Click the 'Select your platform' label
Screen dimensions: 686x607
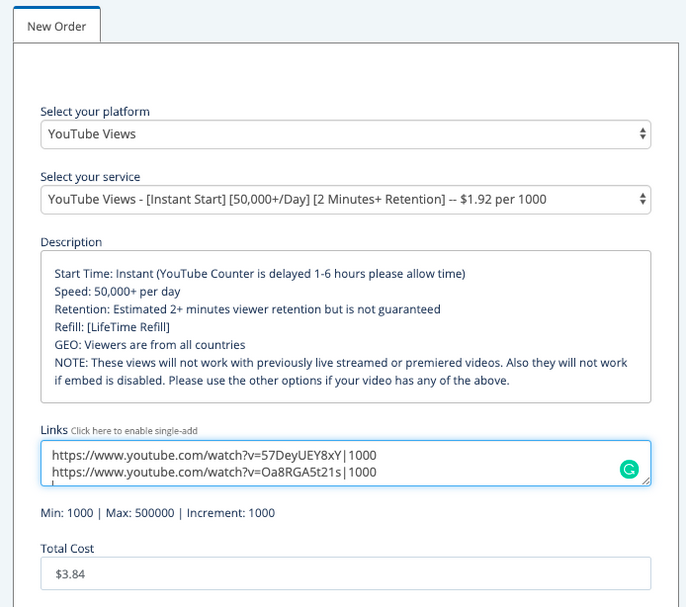95,112
